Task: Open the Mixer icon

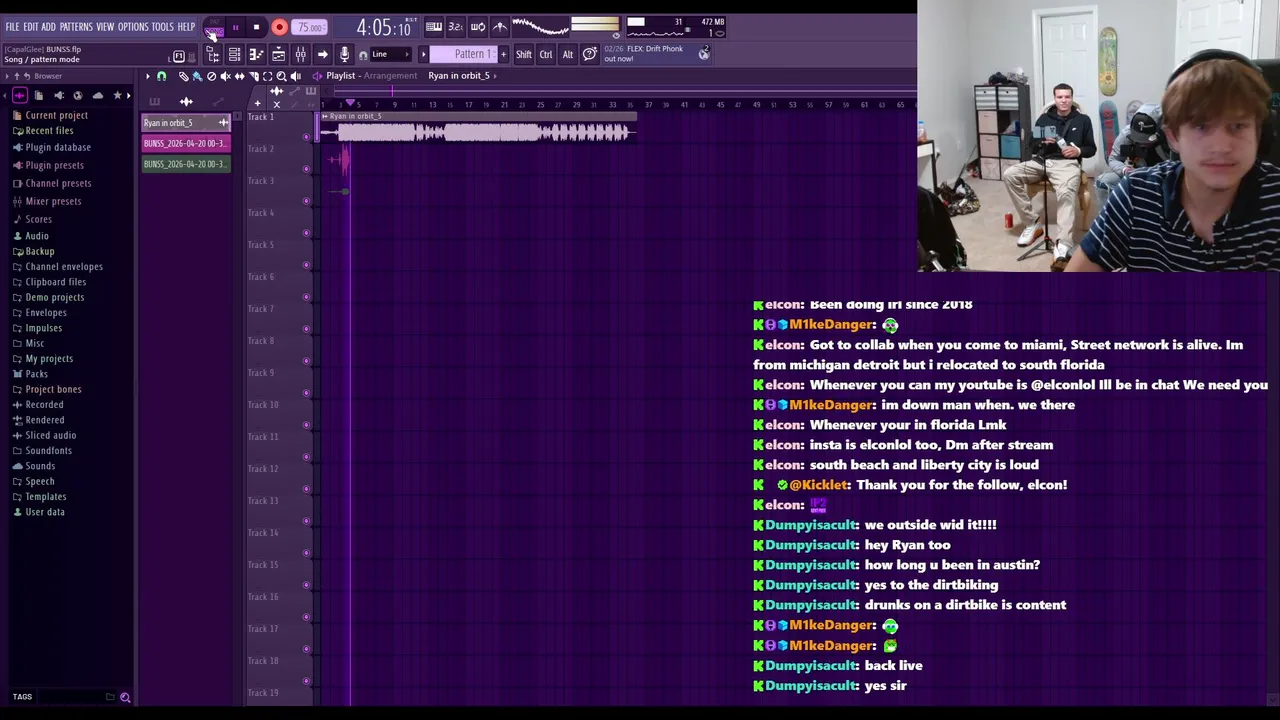Action: pyautogui.click(x=300, y=54)
